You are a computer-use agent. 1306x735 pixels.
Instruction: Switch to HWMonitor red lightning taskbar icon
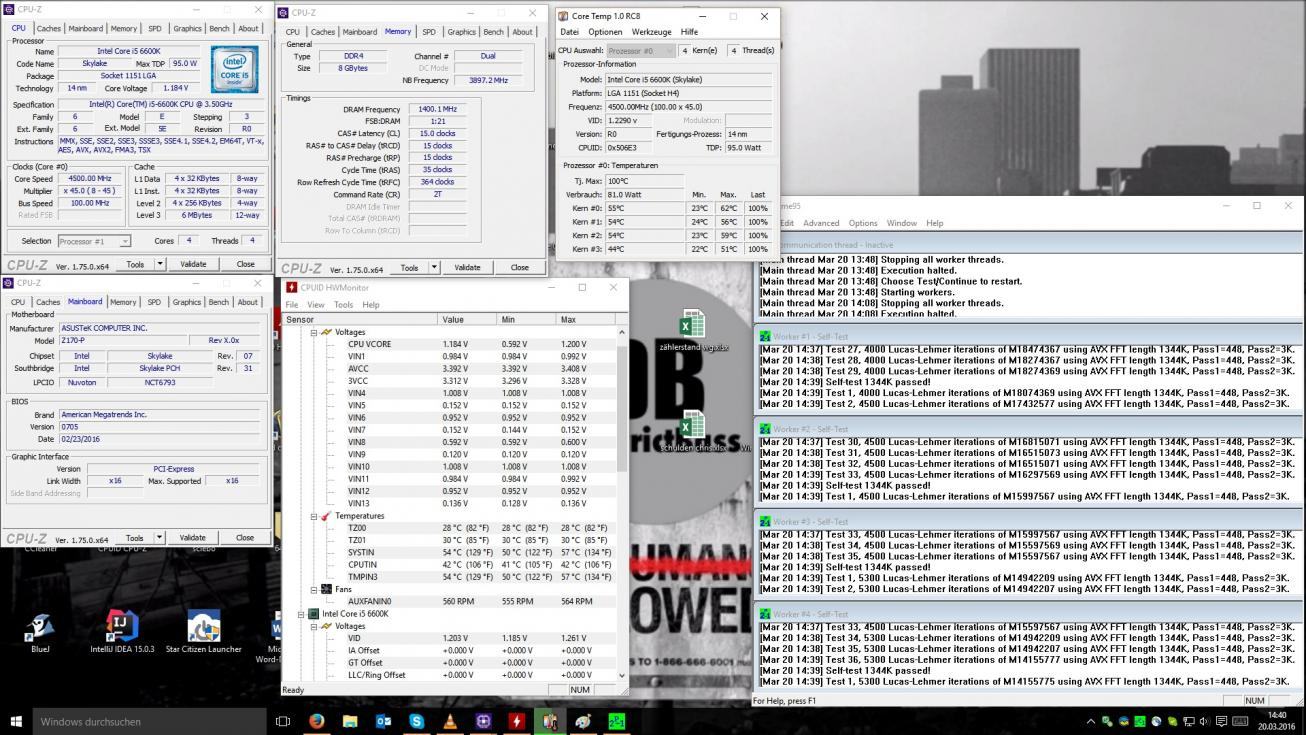(x=516, y=721)
